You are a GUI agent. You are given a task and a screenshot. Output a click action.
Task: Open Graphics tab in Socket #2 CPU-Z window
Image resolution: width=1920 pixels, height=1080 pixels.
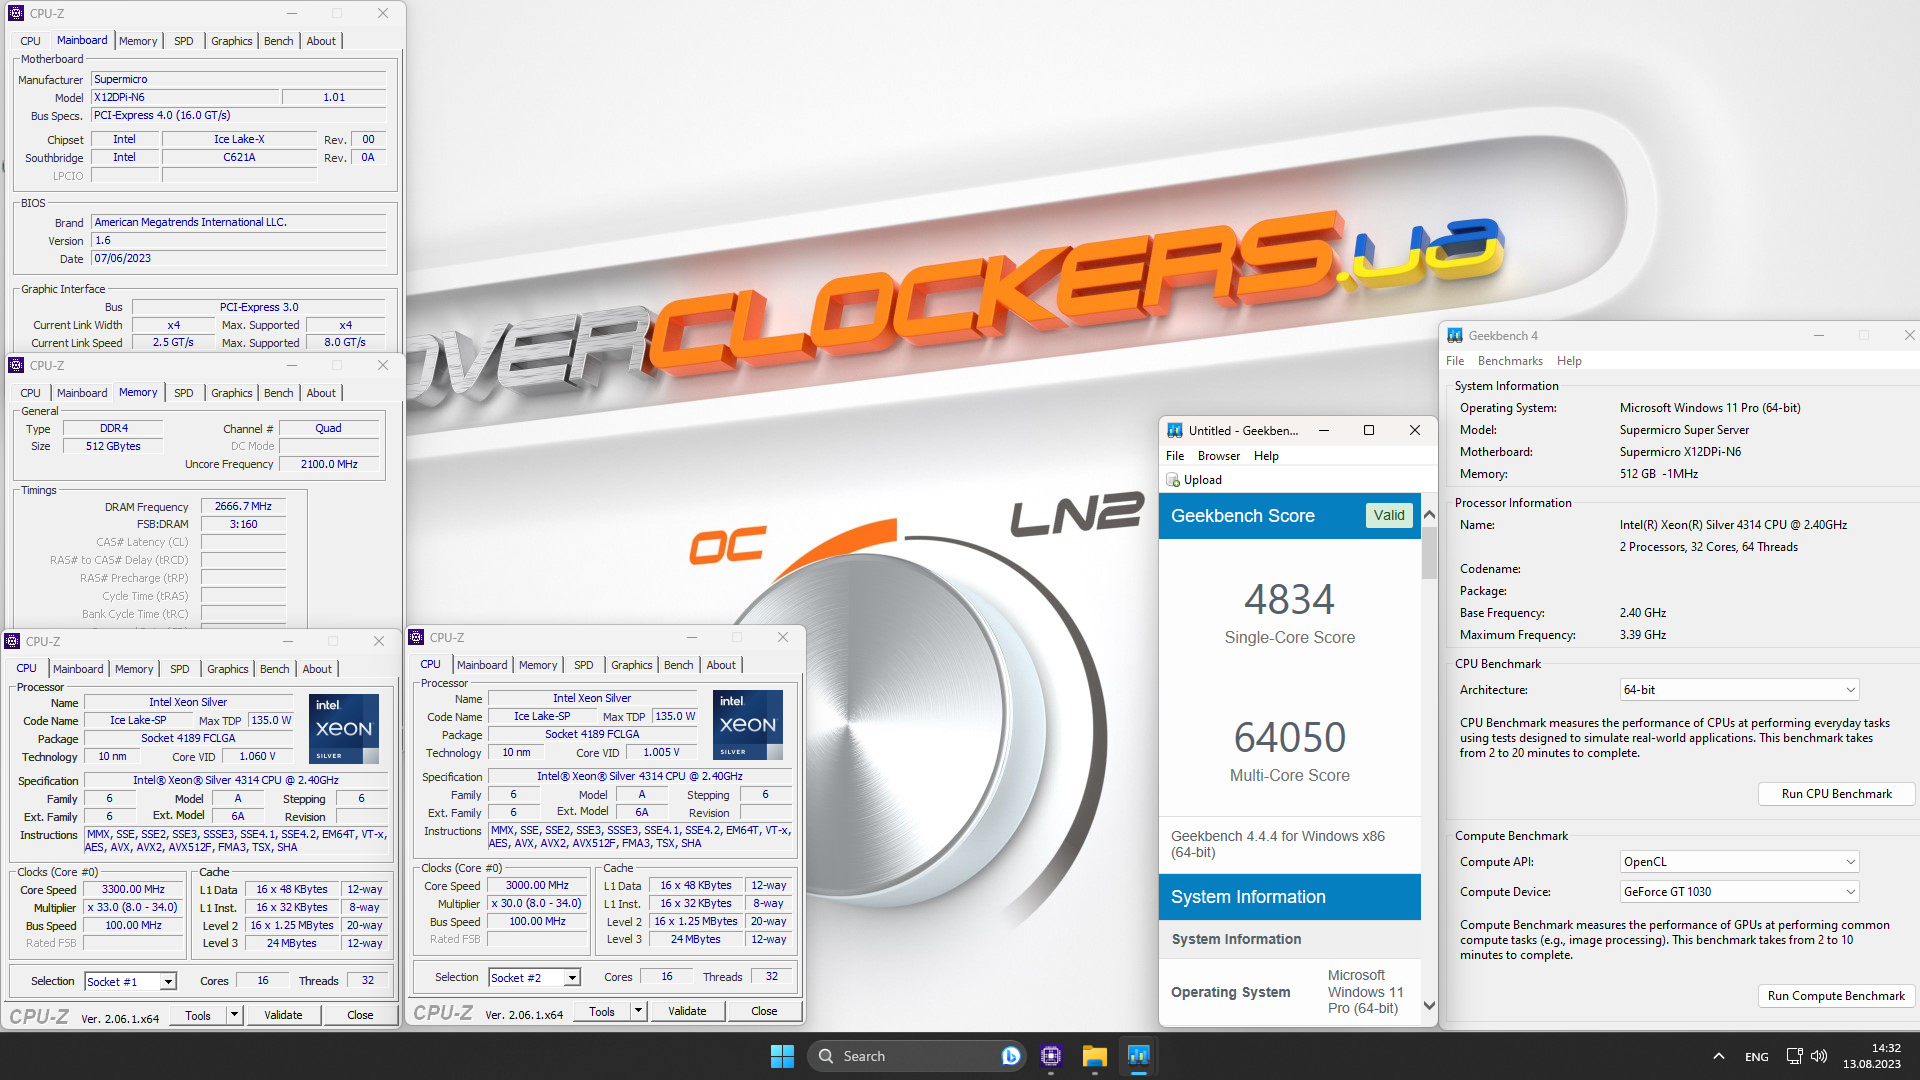point(632,665)
